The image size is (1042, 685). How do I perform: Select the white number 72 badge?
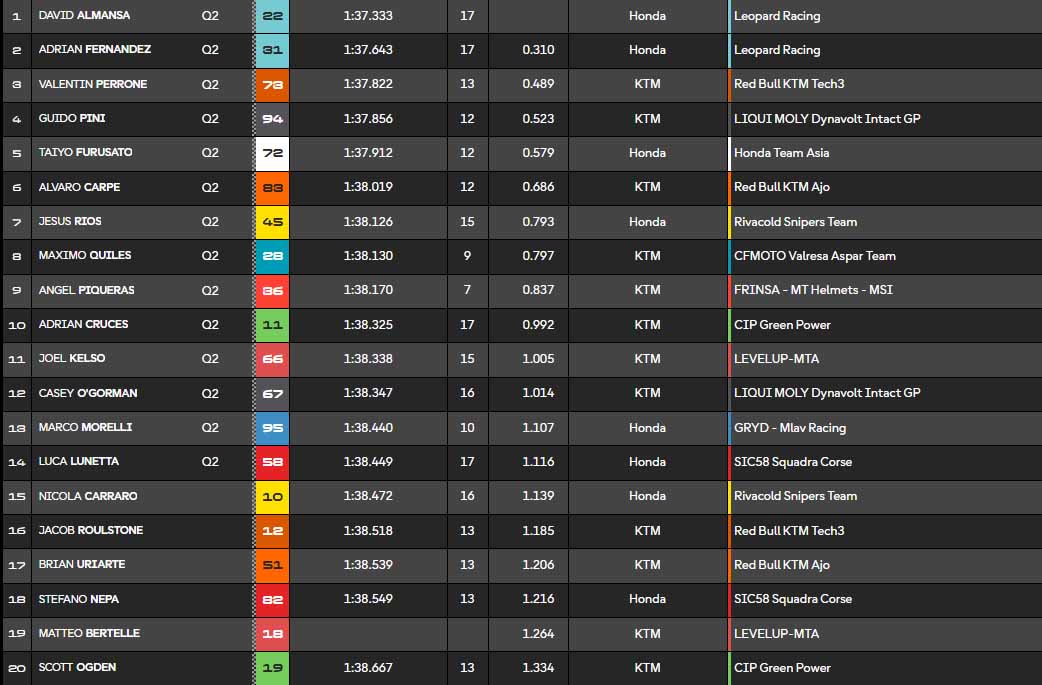[x=272, y=153]
